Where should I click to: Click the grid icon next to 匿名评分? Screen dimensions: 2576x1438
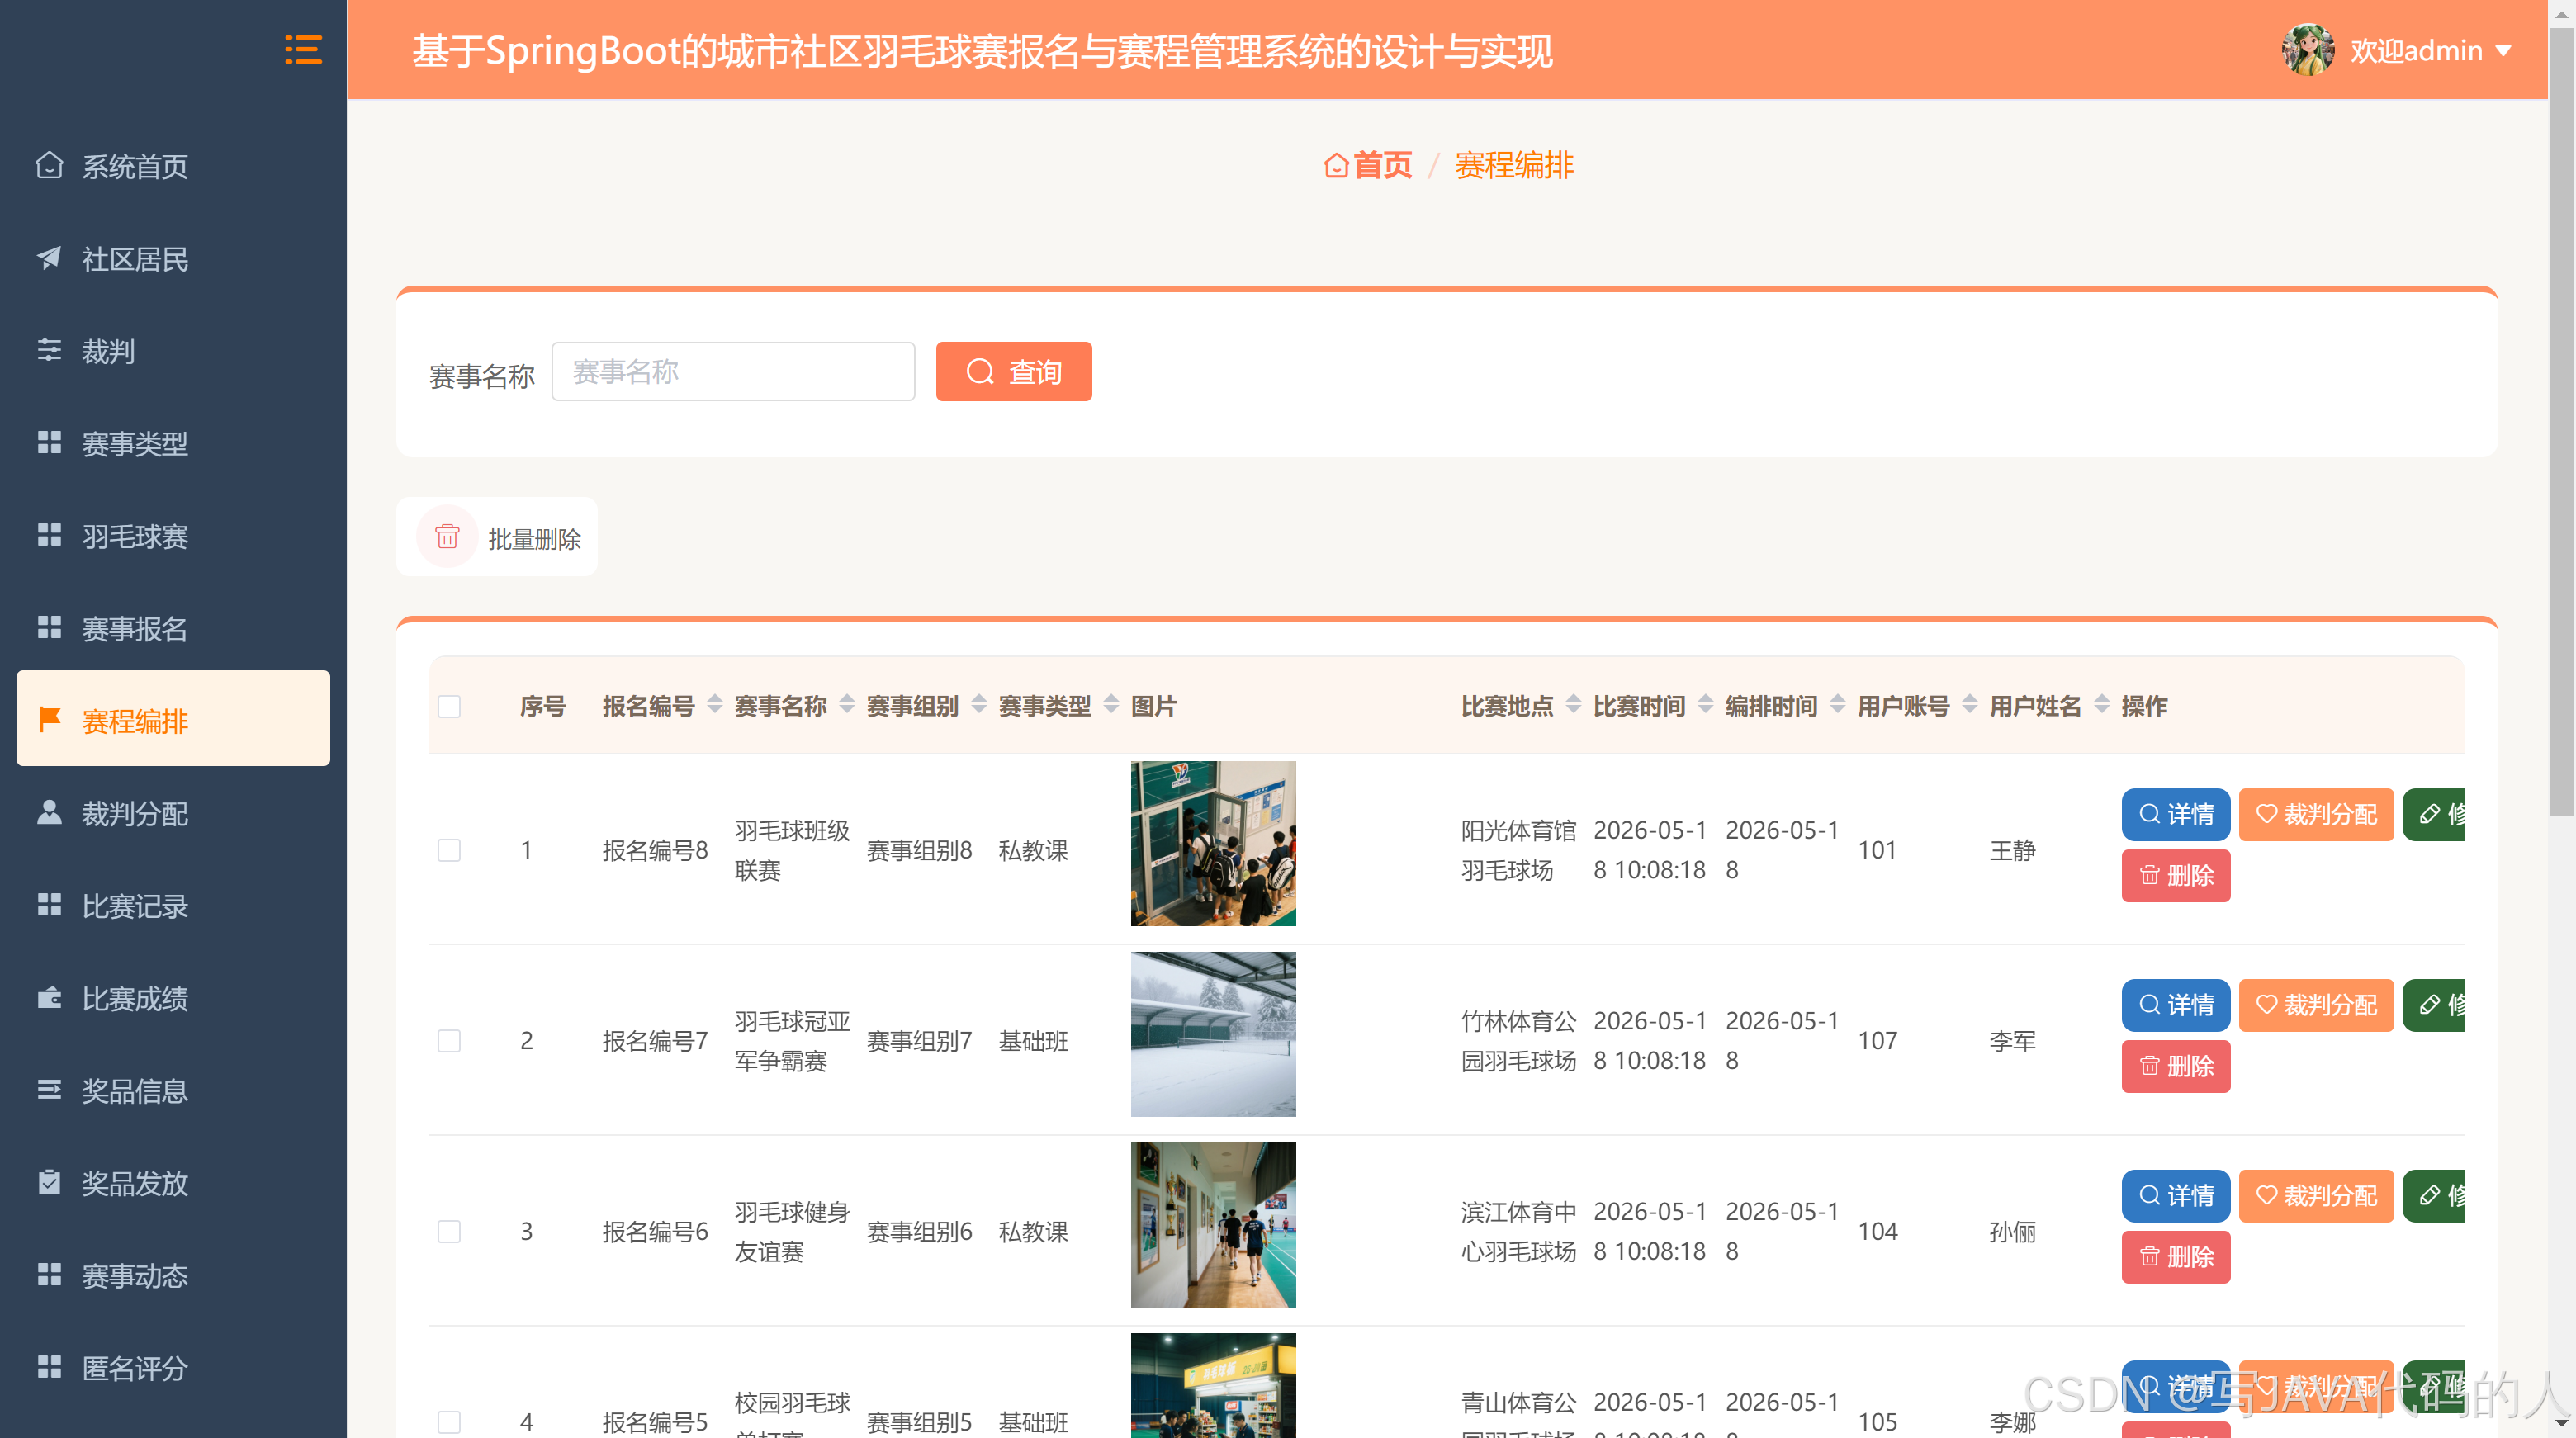[49, 1367]
